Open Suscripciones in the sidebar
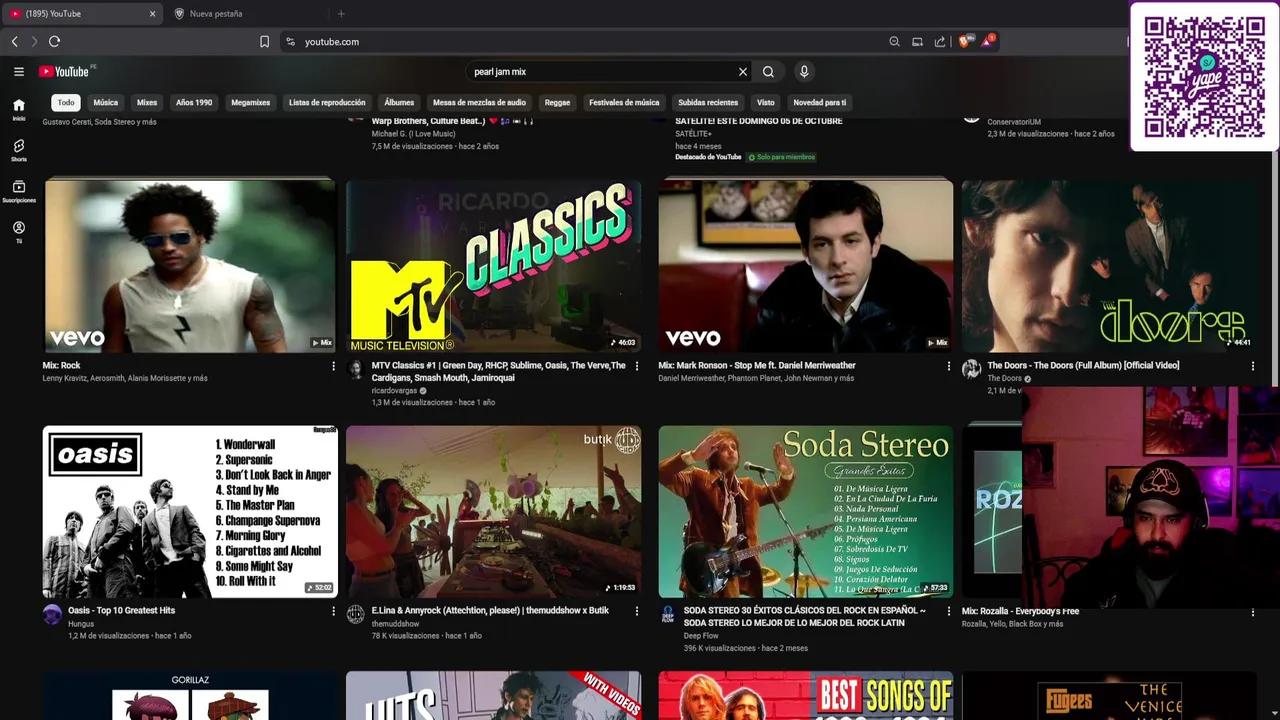The height and width of the screenshot is (720, 1280). (x=18, y=191)
